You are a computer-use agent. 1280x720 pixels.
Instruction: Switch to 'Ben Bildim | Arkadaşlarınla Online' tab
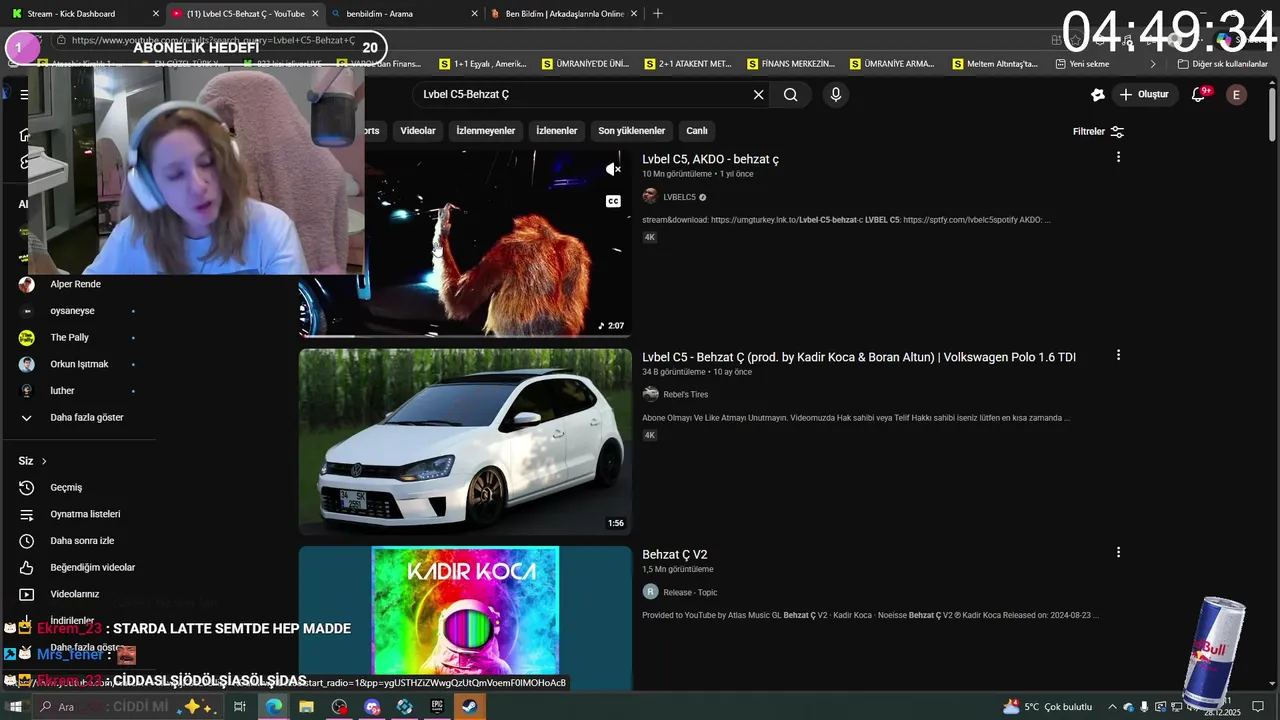(x=565, y=14)
